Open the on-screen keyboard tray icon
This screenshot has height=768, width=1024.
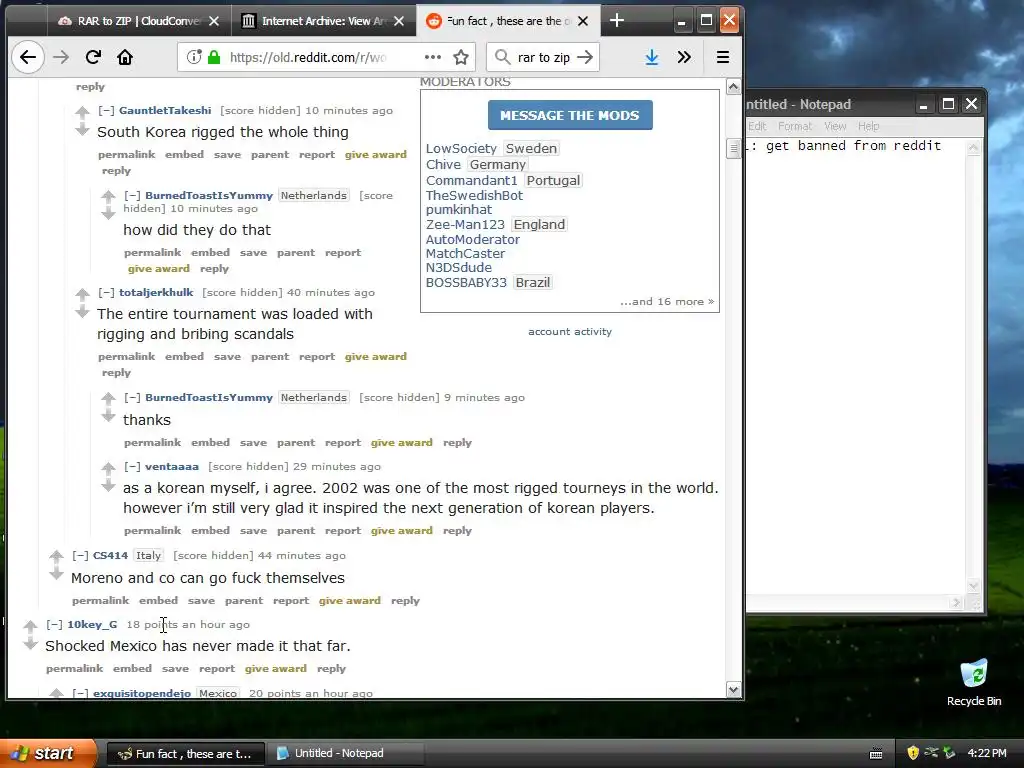876,754
